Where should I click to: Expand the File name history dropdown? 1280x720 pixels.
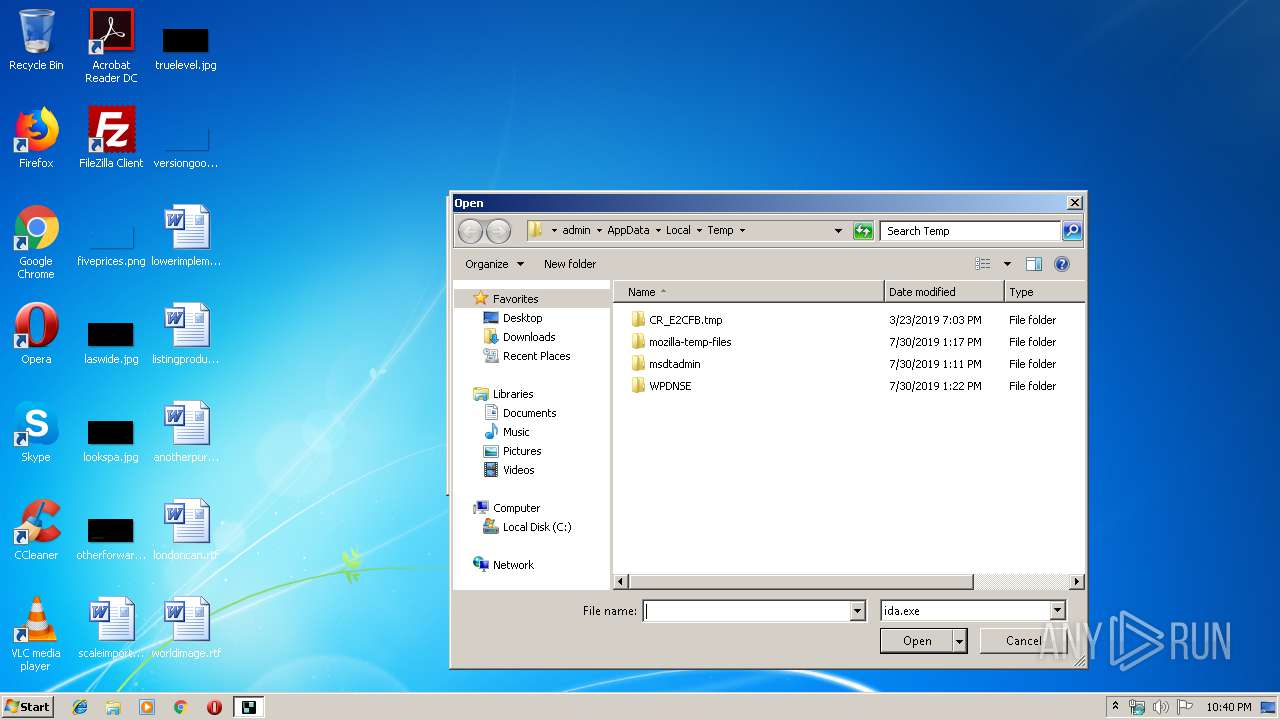click(x=857, y=611)
